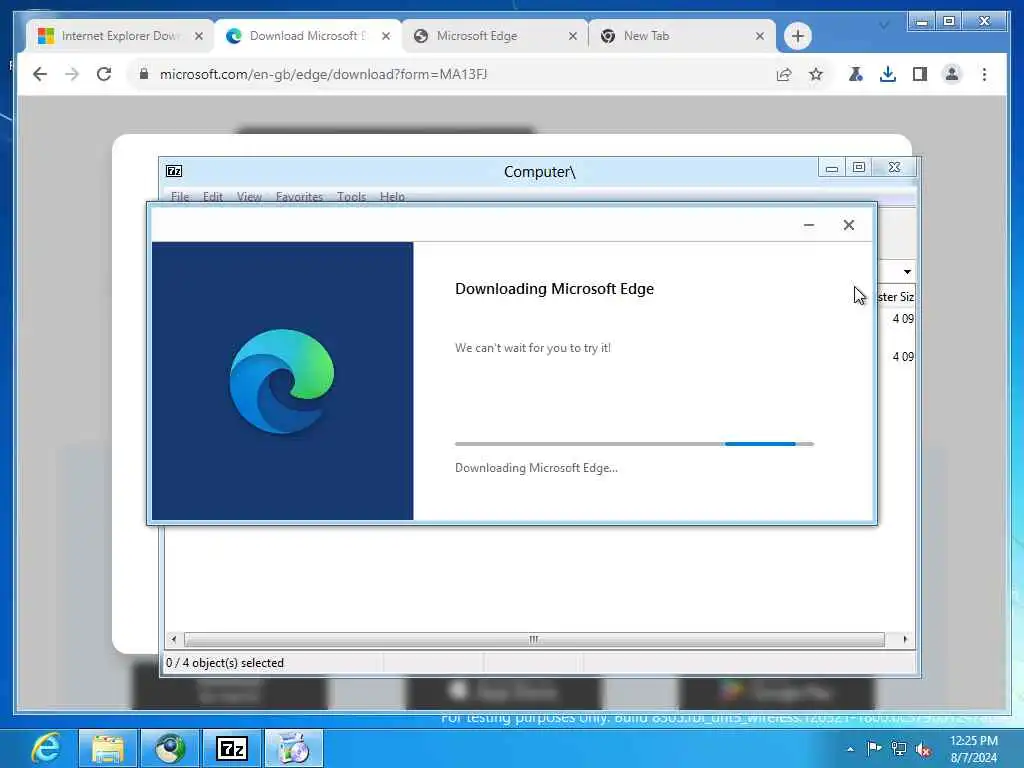Open the Edit menu in 7-Zip

click(213, 197)
